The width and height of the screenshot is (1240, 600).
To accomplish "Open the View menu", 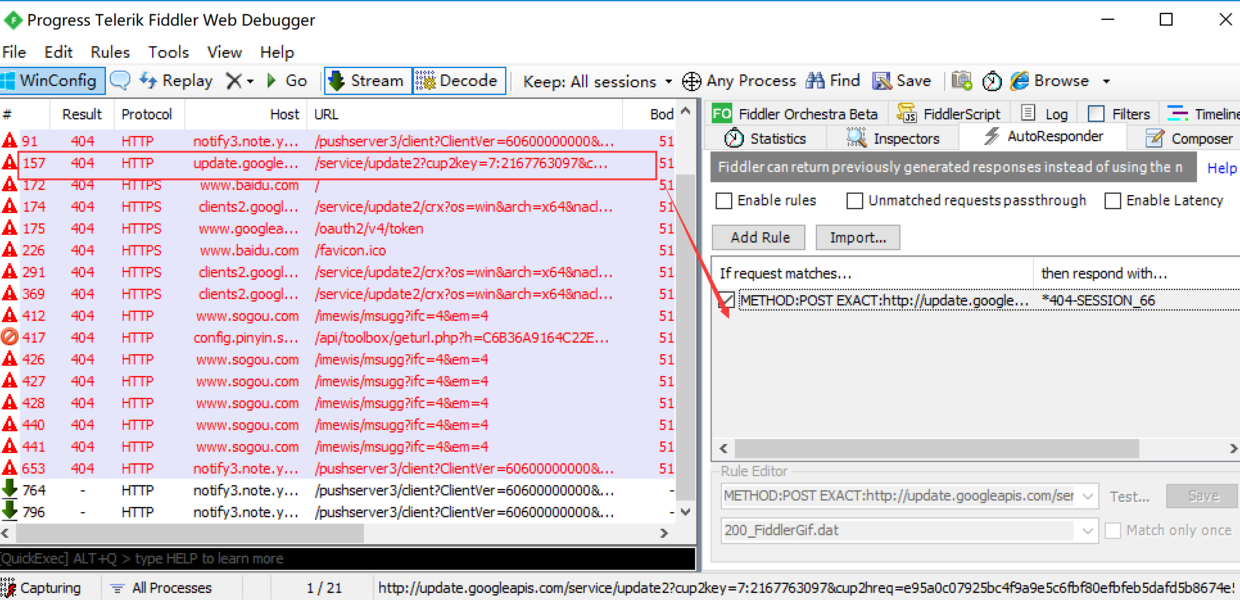I will [224, 52].
